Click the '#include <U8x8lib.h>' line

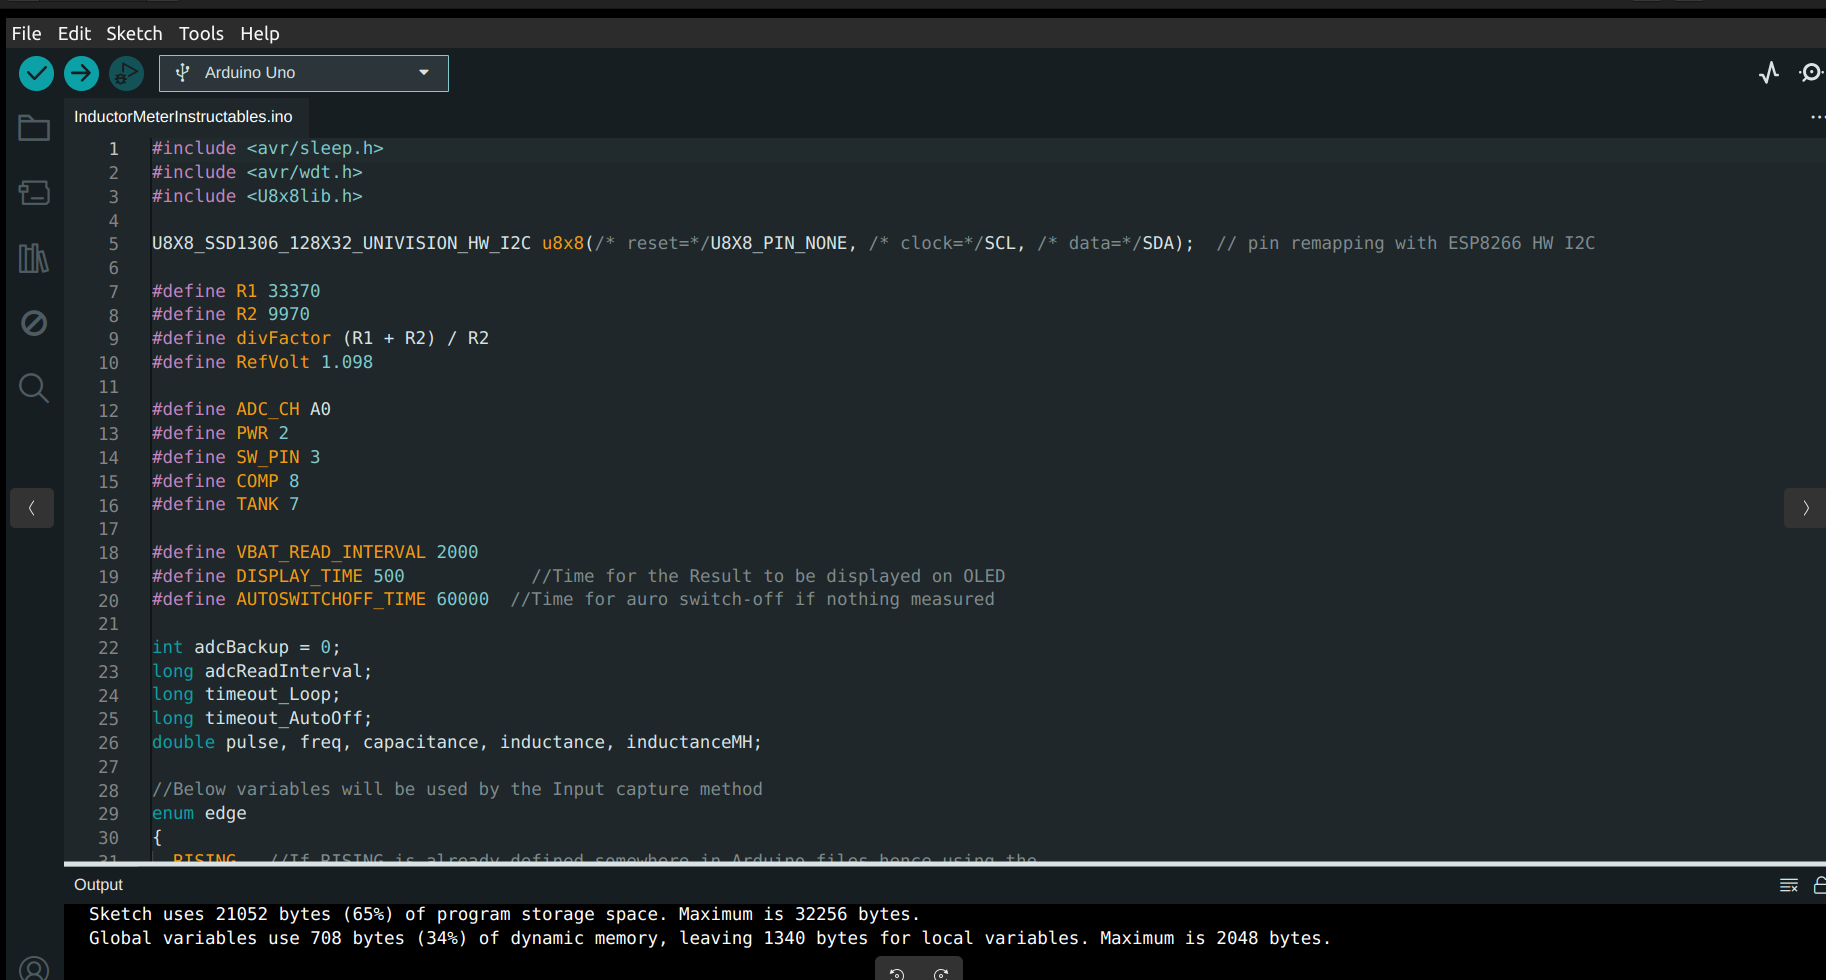click(x=257, y=196)
